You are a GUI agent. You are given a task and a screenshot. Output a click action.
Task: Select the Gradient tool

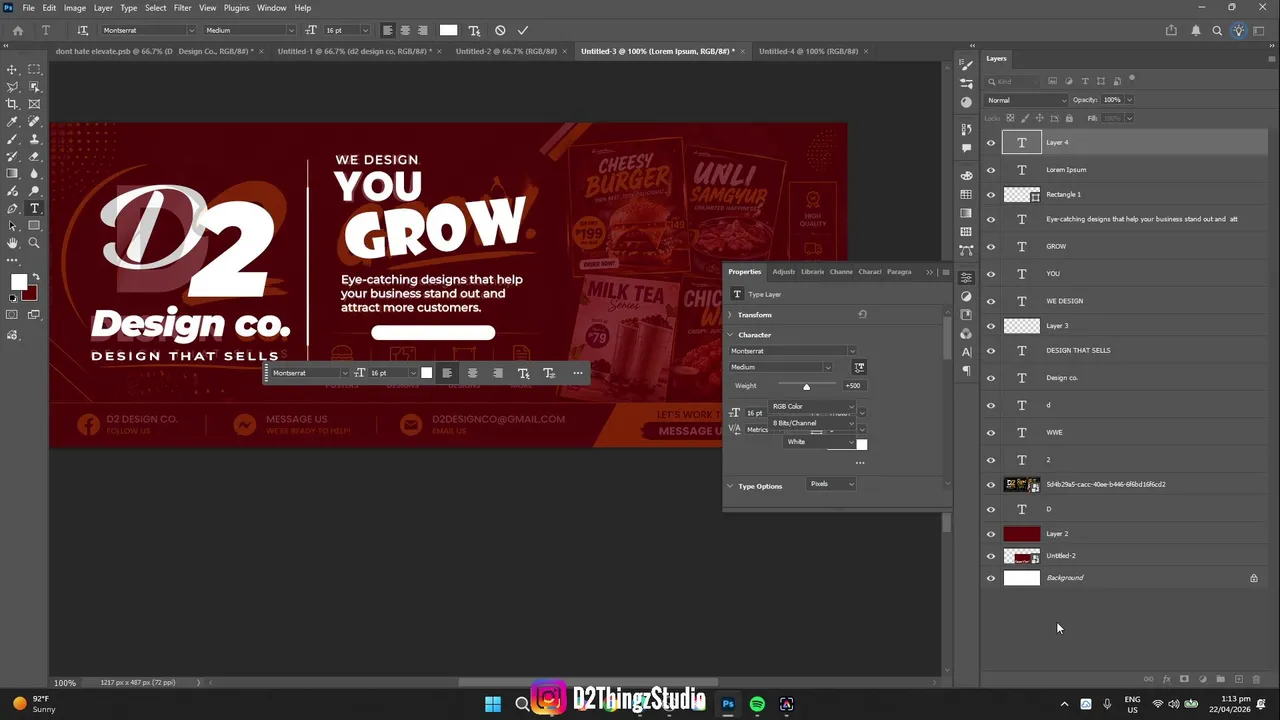click(x=12, y=174)
